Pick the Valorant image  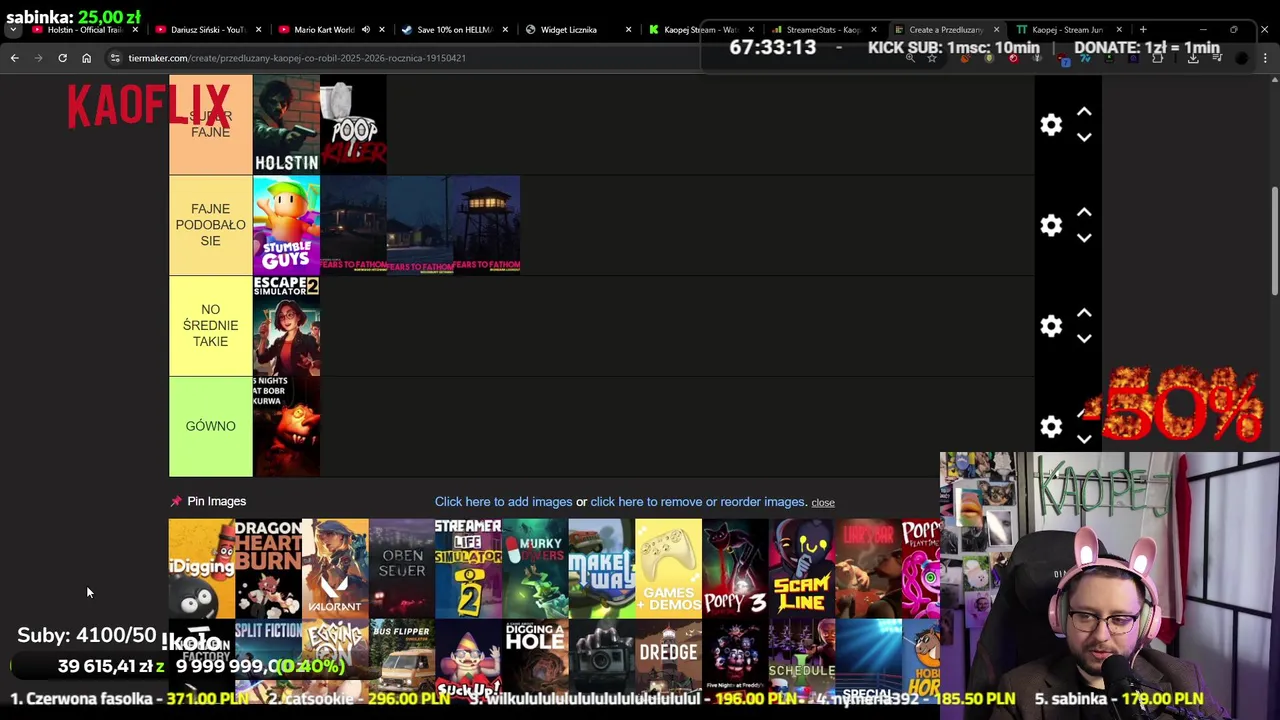[x=335, y=568]
